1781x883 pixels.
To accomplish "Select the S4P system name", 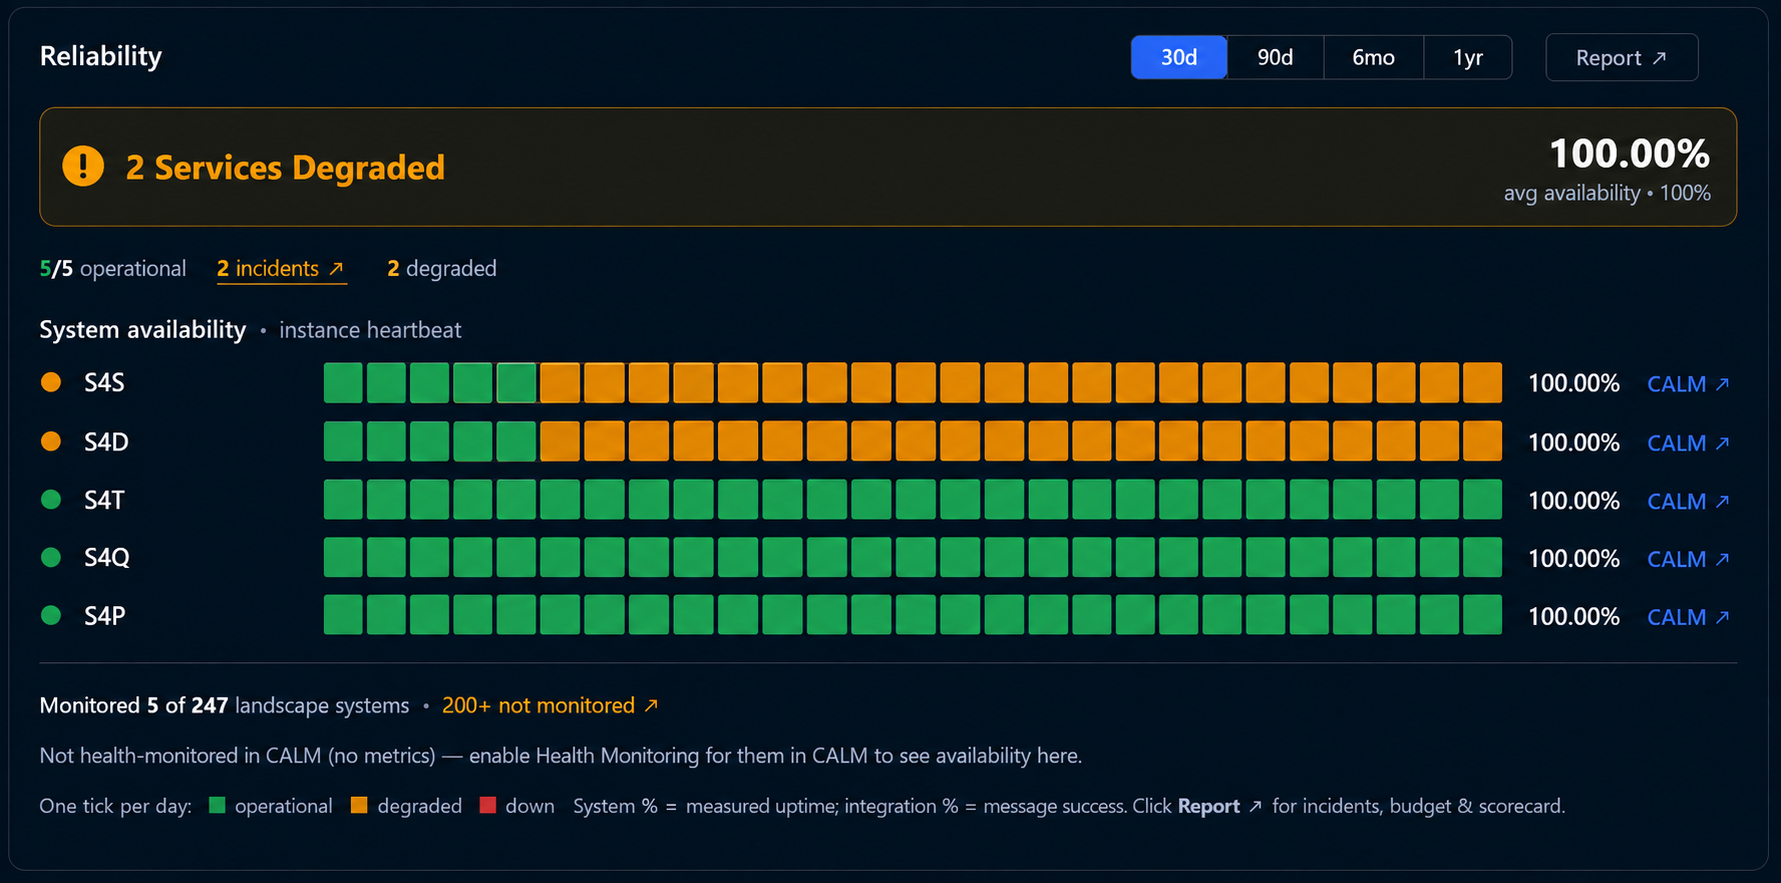I will point(105,616).
